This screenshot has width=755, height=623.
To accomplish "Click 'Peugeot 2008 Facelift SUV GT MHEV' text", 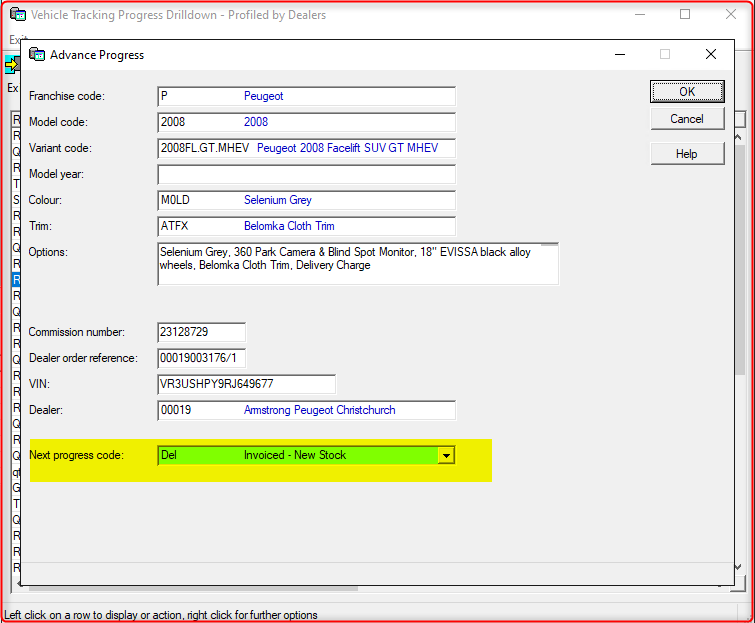I will point(348,148).
